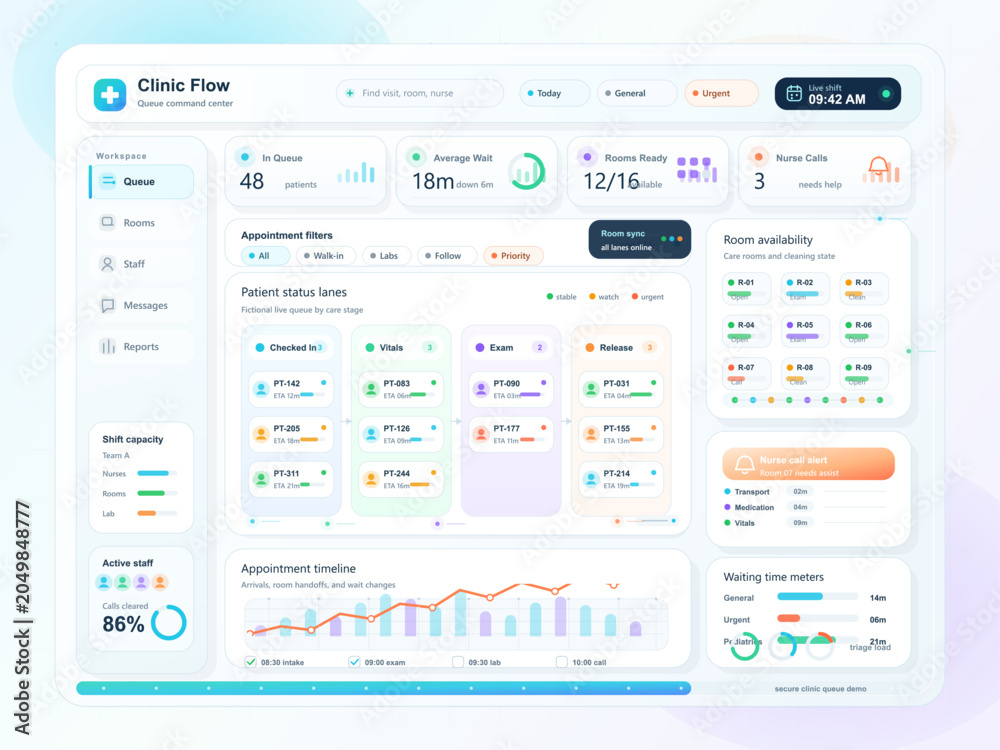1000x750 pixels.
Task: Select the Urgent filter pill
Action: (x=721, y=93)
